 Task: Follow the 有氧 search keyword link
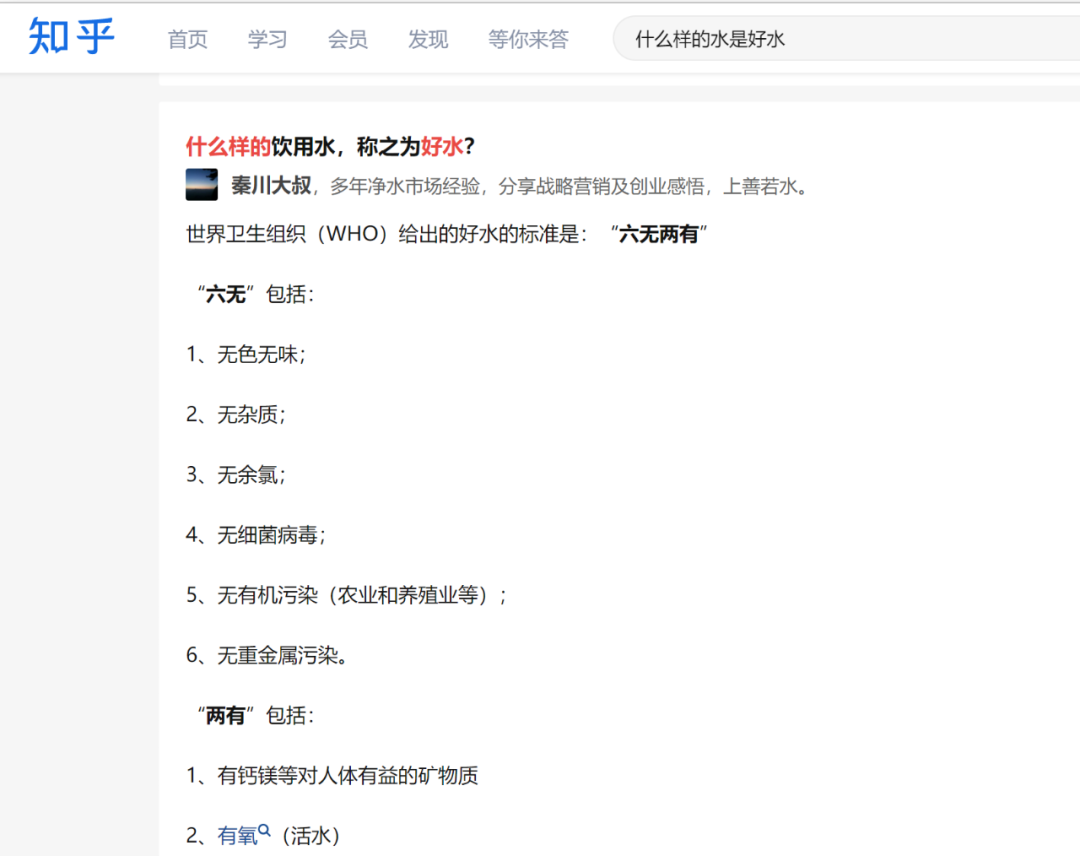click(237, 835)
